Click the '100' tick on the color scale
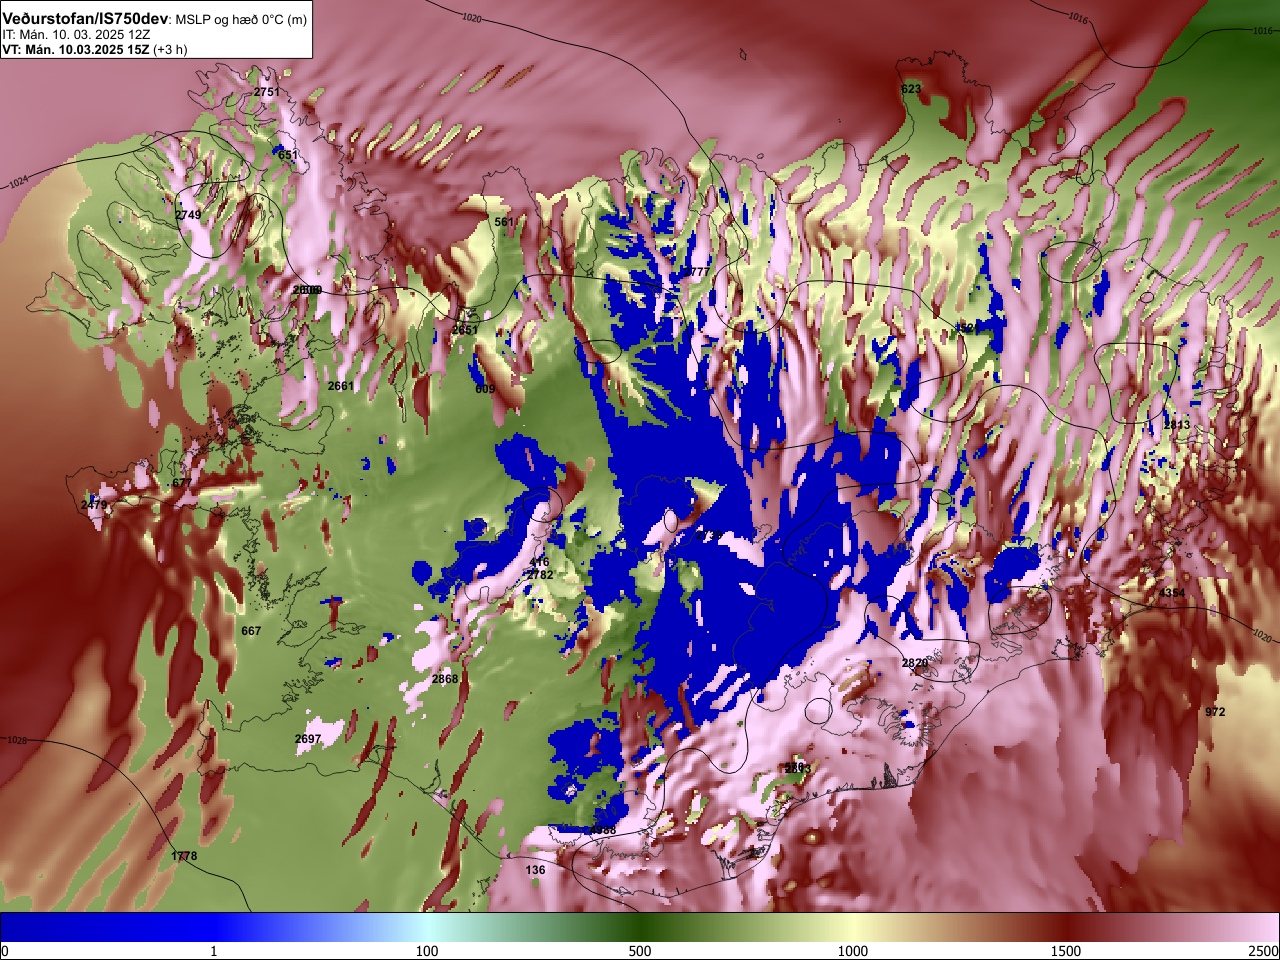 (427, 951)
